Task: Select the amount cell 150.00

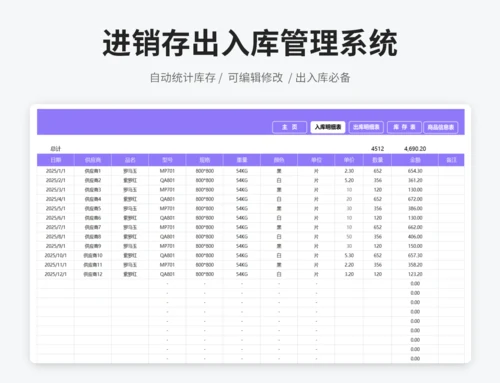Action: click(x=415, y=246)
